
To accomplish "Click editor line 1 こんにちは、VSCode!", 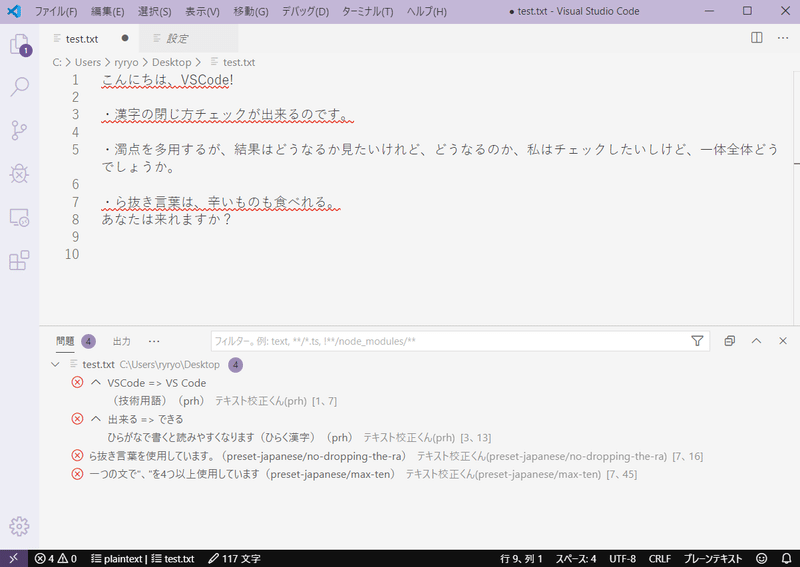I will coord(167,80).
